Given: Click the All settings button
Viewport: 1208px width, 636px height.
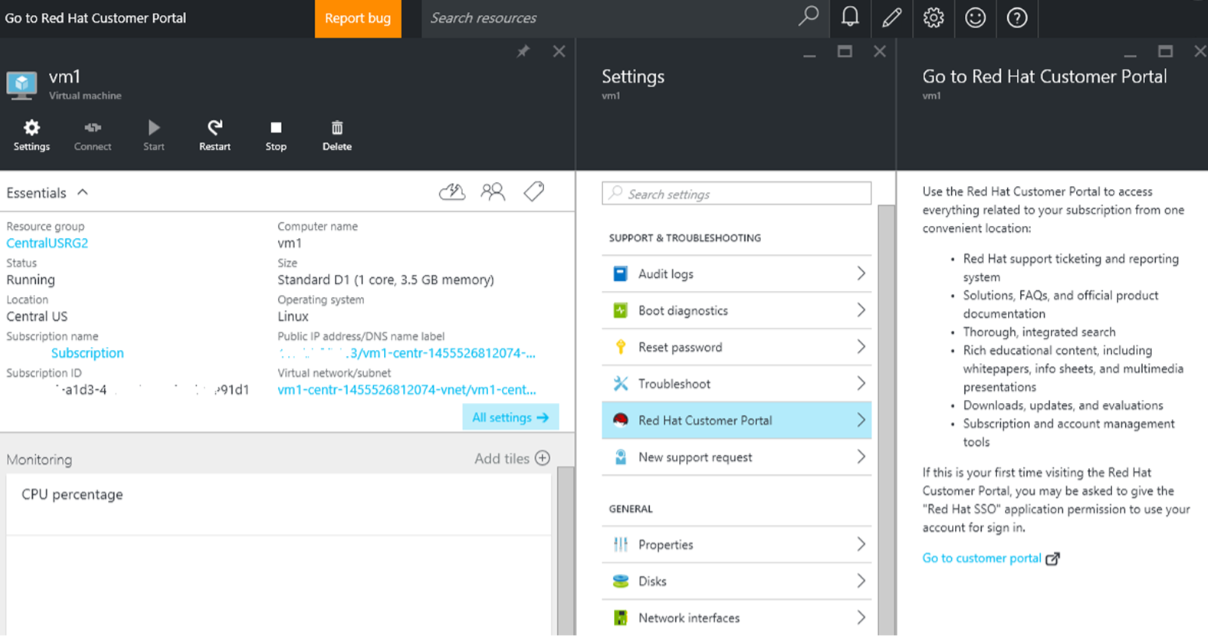Looking at the screenshot, I should (x=510, y=418).
